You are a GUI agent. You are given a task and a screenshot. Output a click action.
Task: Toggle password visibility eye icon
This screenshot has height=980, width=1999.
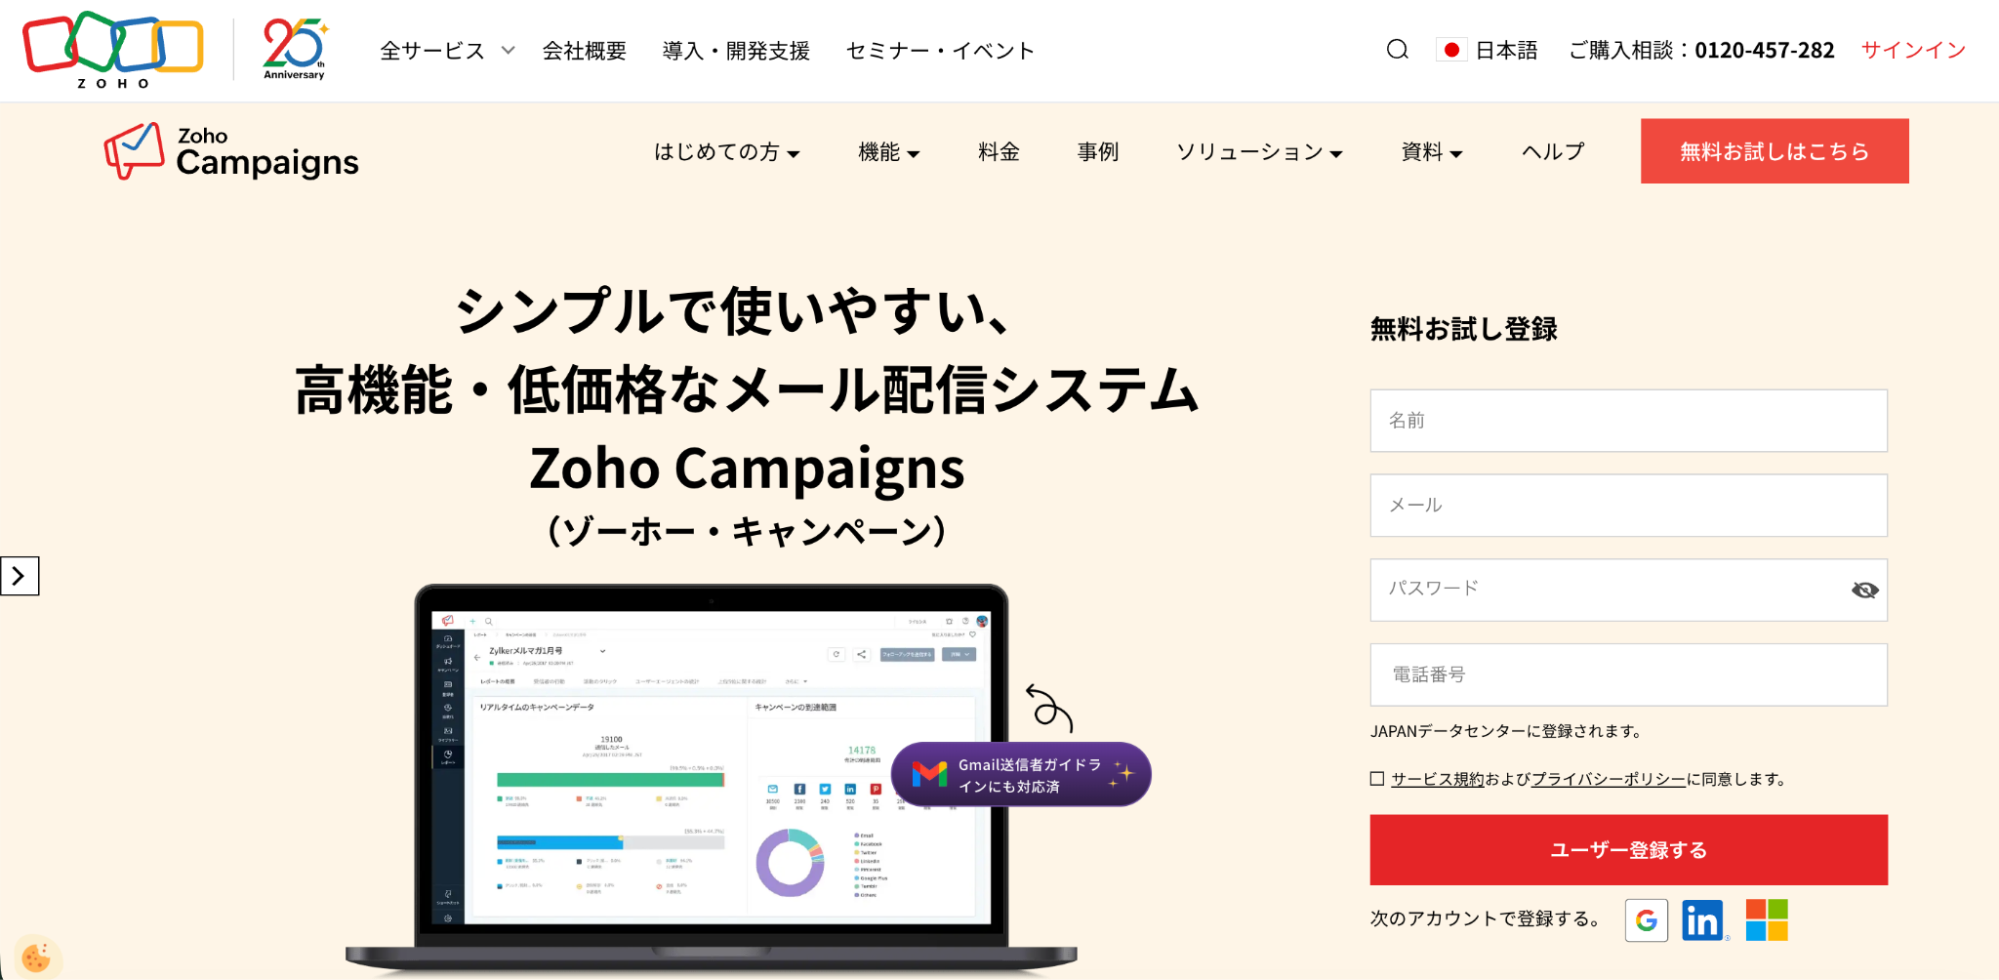click(1864, 590)
